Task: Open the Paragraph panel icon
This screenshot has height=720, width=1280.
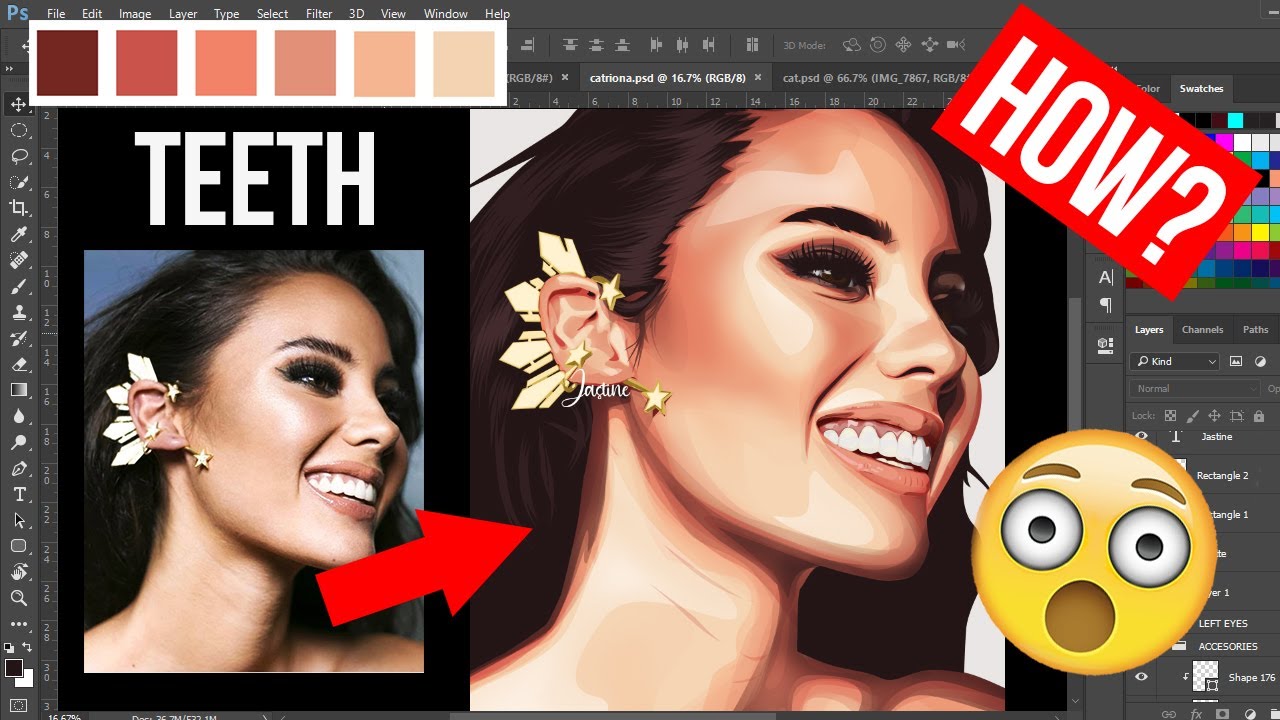Action: pyautogui.click(x=1106, y=305)
